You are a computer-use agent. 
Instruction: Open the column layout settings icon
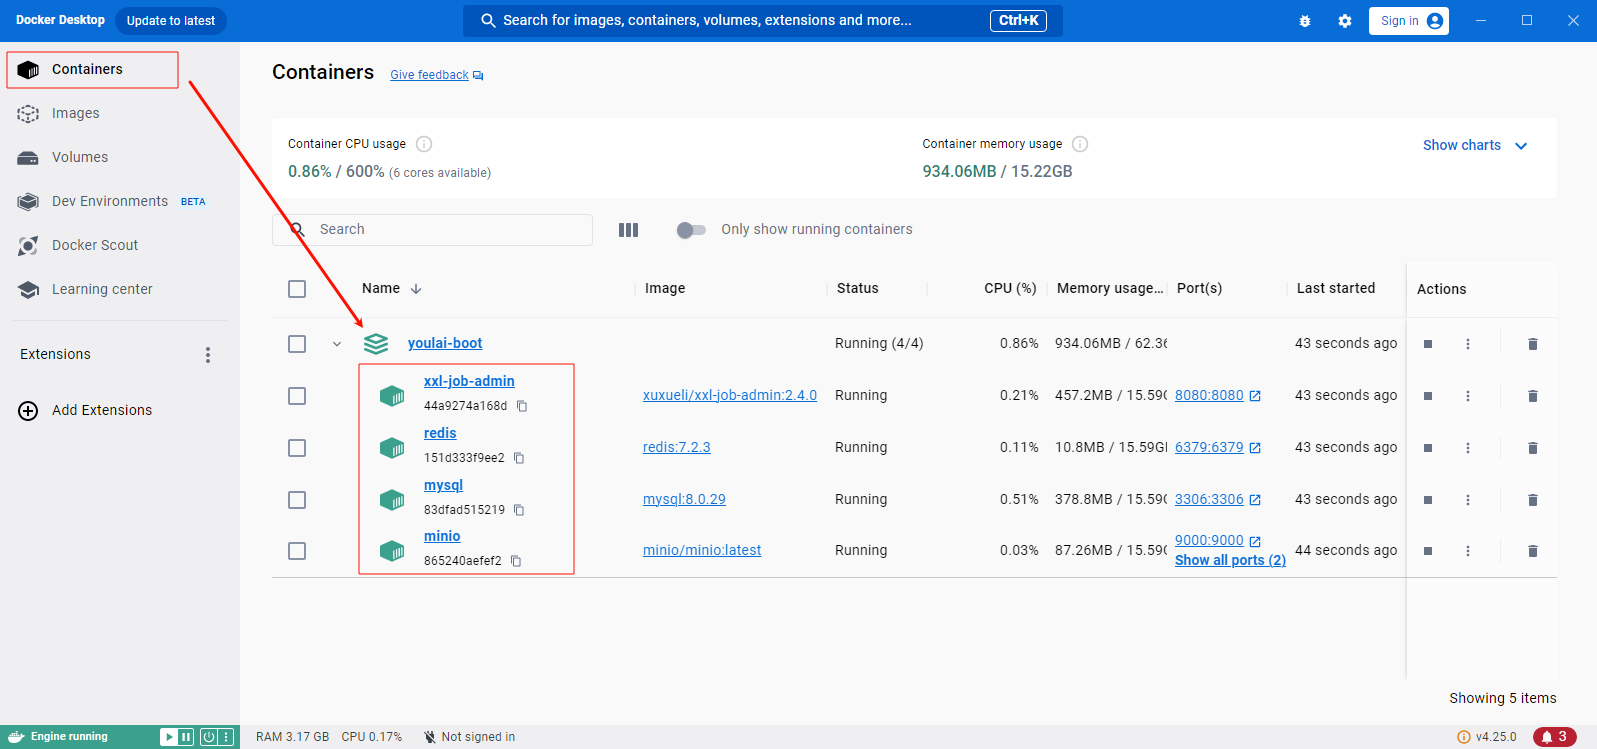(x=628, y=230)
